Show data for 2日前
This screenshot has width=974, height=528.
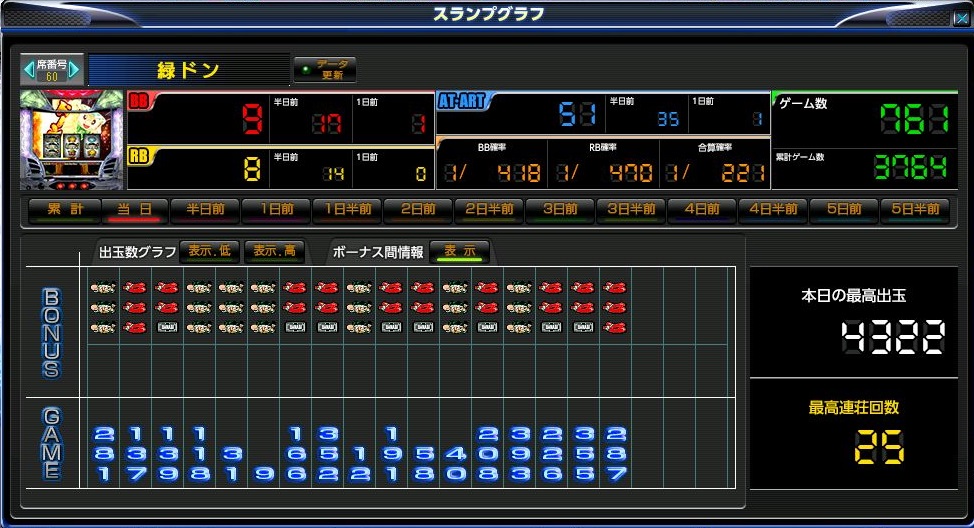click(418, 210)
